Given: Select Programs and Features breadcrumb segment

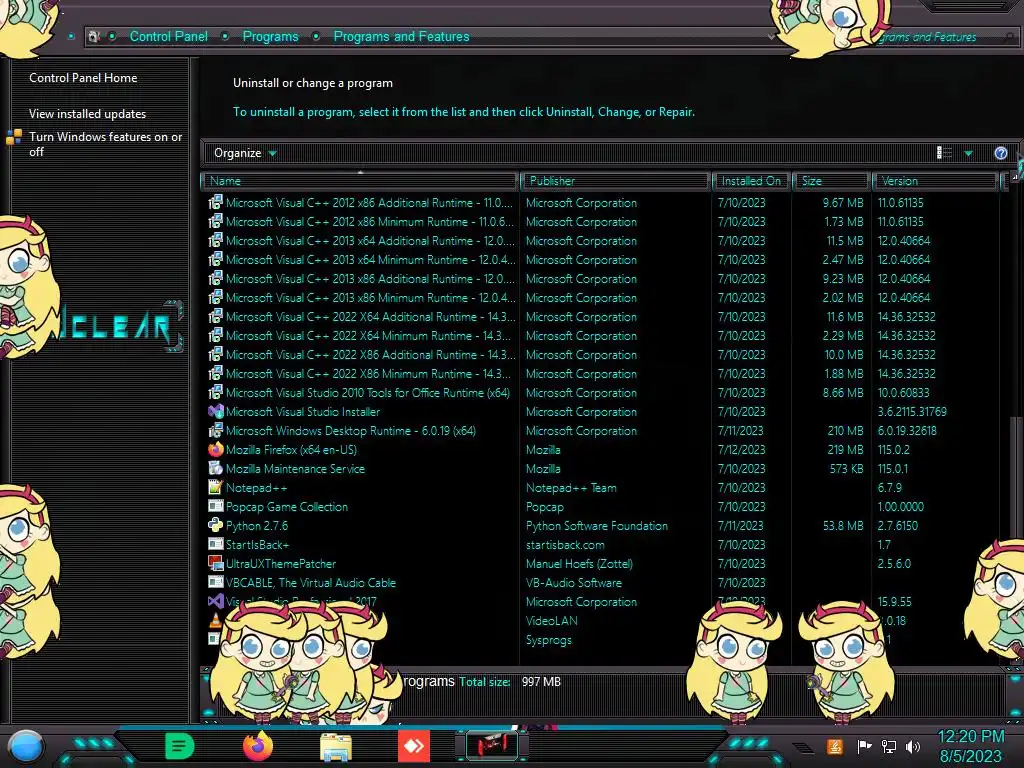Looking at the screenshot, I should [401, 37].
